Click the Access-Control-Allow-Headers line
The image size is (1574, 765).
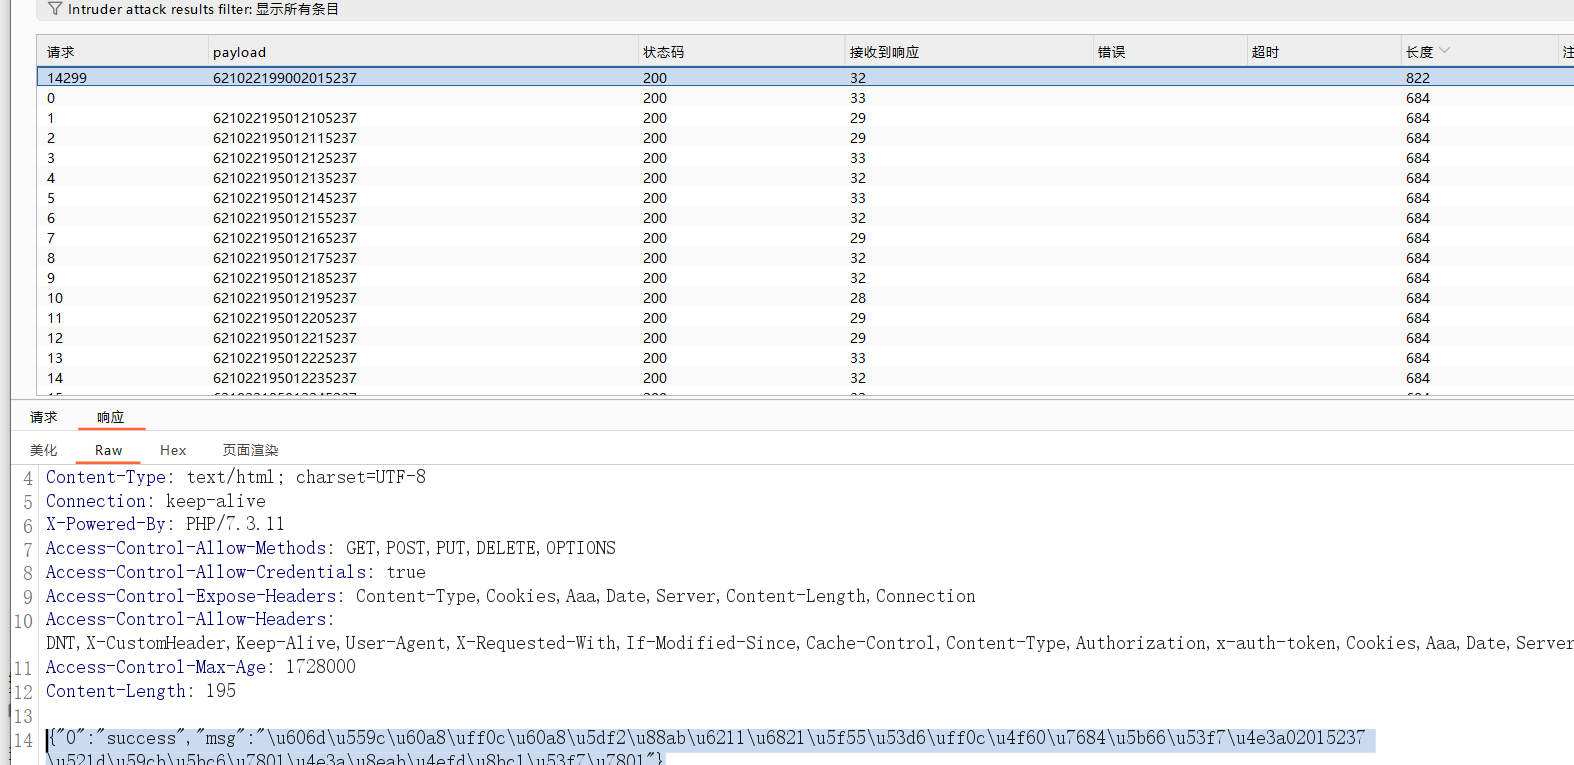click(190, 619)
